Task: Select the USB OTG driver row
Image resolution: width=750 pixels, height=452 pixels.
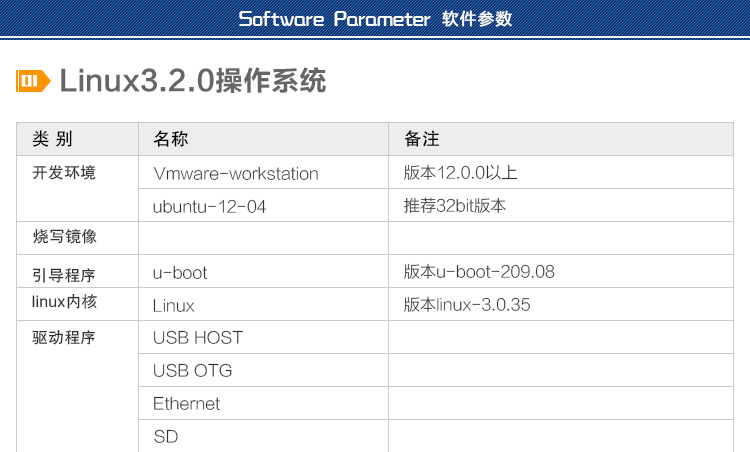Action: coord(192,371)
